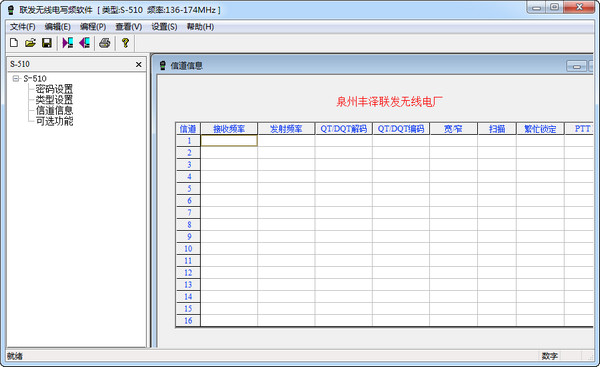Select channel row header 16

(188, 321)
